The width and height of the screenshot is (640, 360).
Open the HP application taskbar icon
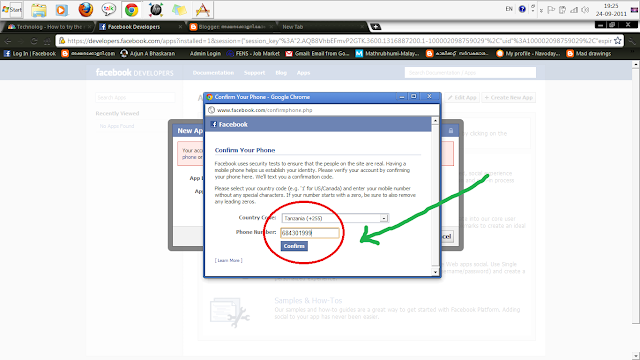click(156, 10)
